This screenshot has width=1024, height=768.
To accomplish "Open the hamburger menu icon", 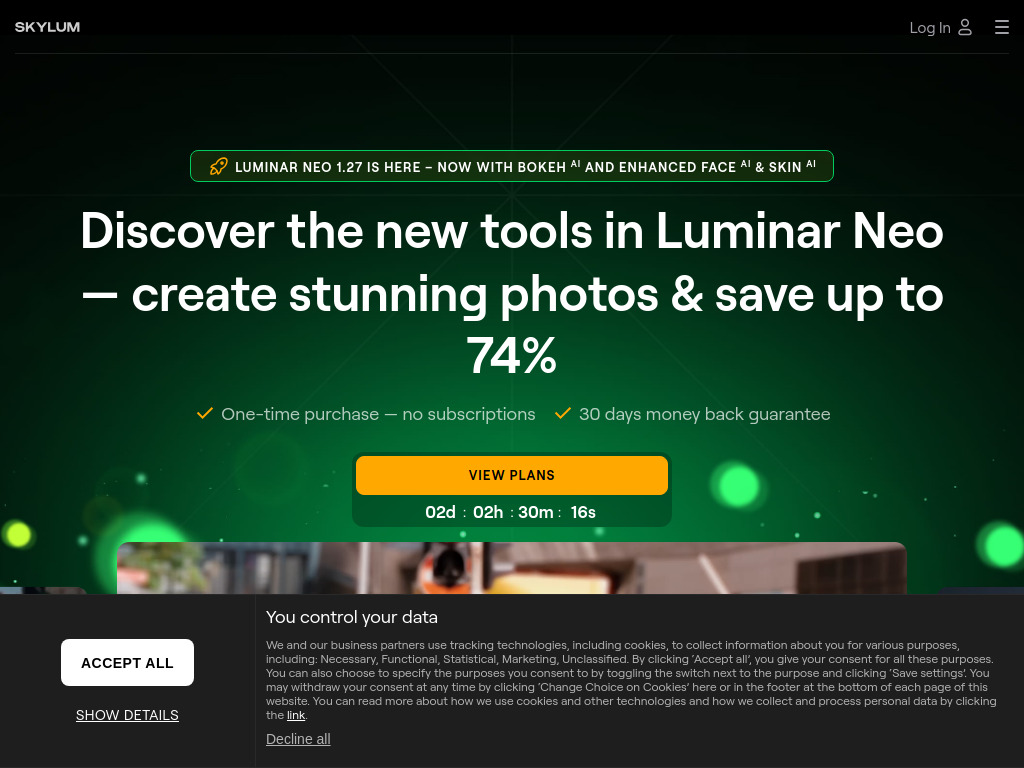I will 1002,27.
